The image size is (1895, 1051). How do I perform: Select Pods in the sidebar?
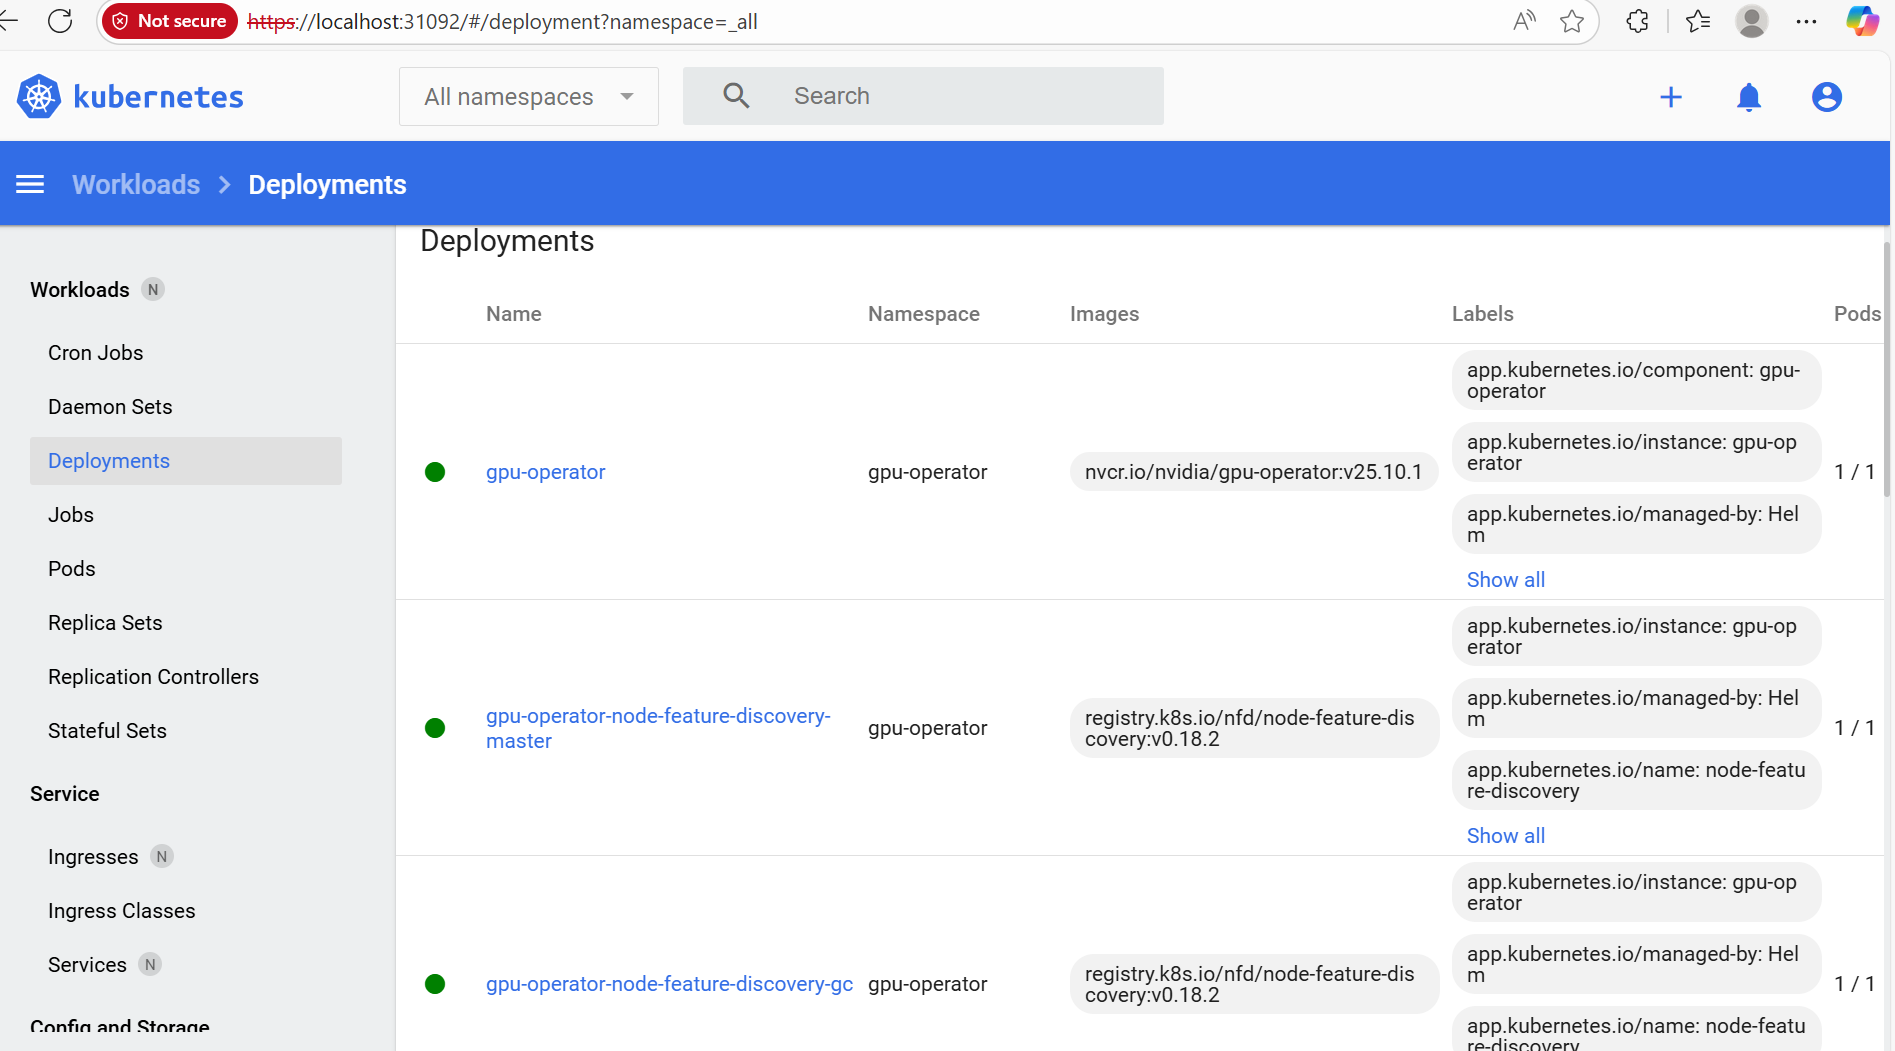[x=70, y=568]
